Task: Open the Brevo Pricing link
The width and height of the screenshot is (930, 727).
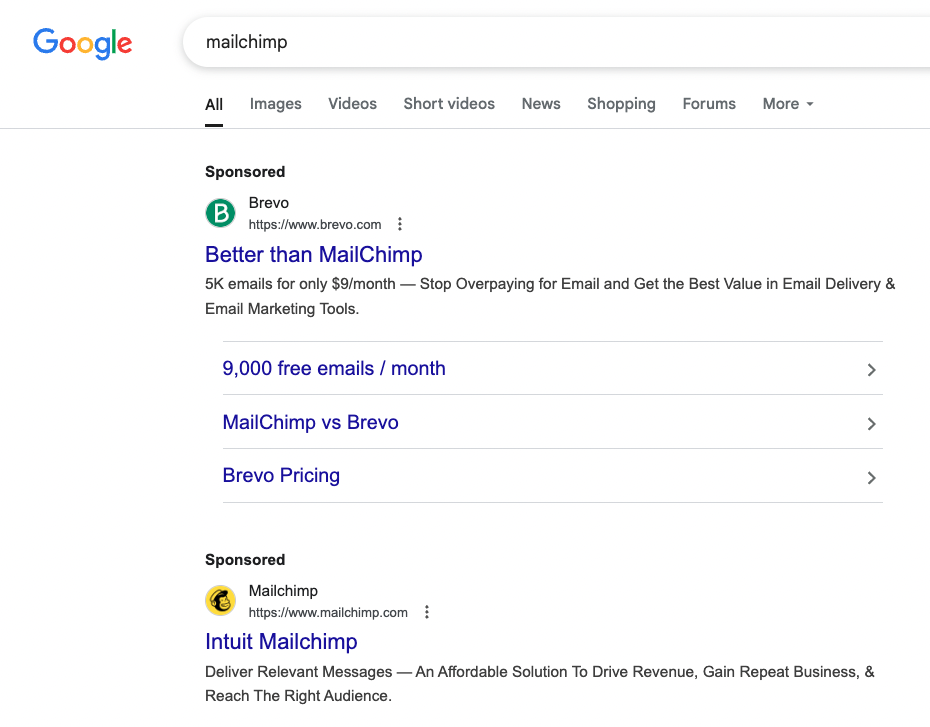Action: click(281, 476)
